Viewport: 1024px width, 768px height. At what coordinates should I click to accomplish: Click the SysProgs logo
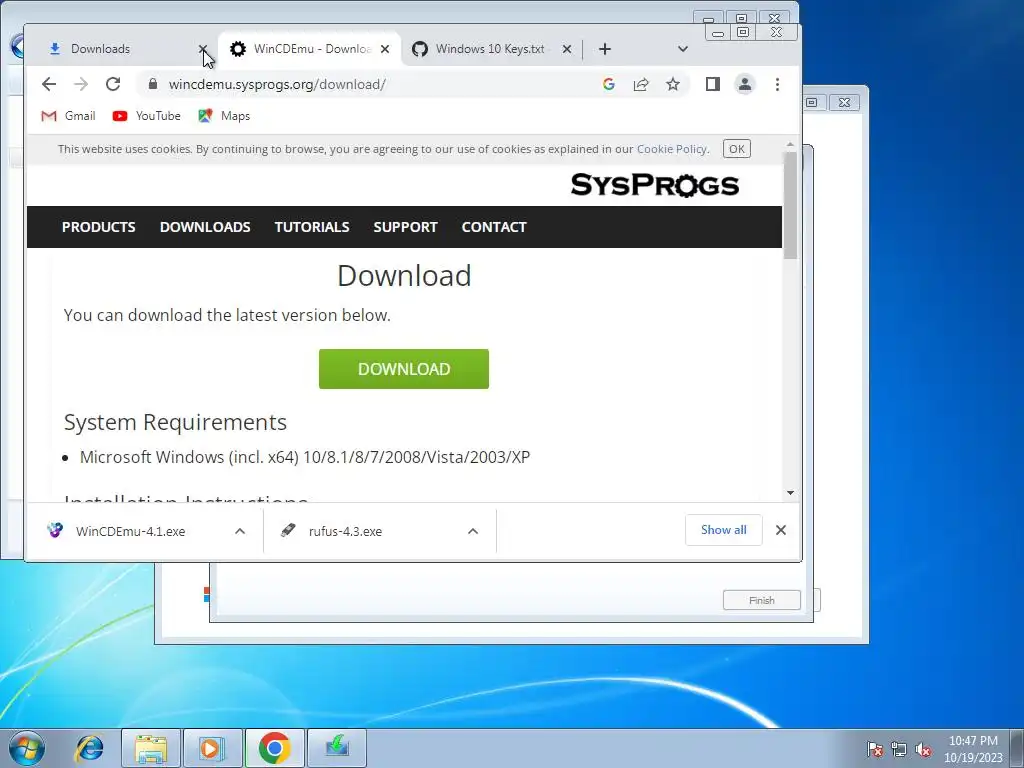(655, 185)
